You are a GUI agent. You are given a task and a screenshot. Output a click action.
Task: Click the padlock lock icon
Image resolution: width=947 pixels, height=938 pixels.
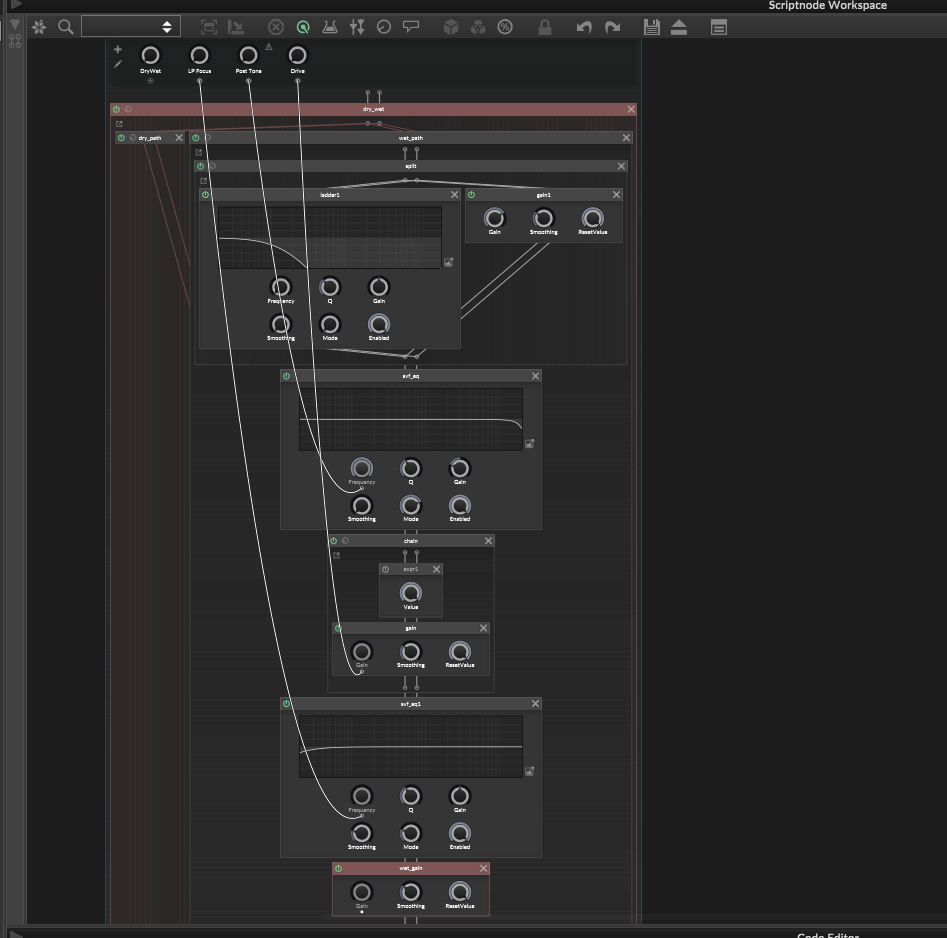pos(545,27)
